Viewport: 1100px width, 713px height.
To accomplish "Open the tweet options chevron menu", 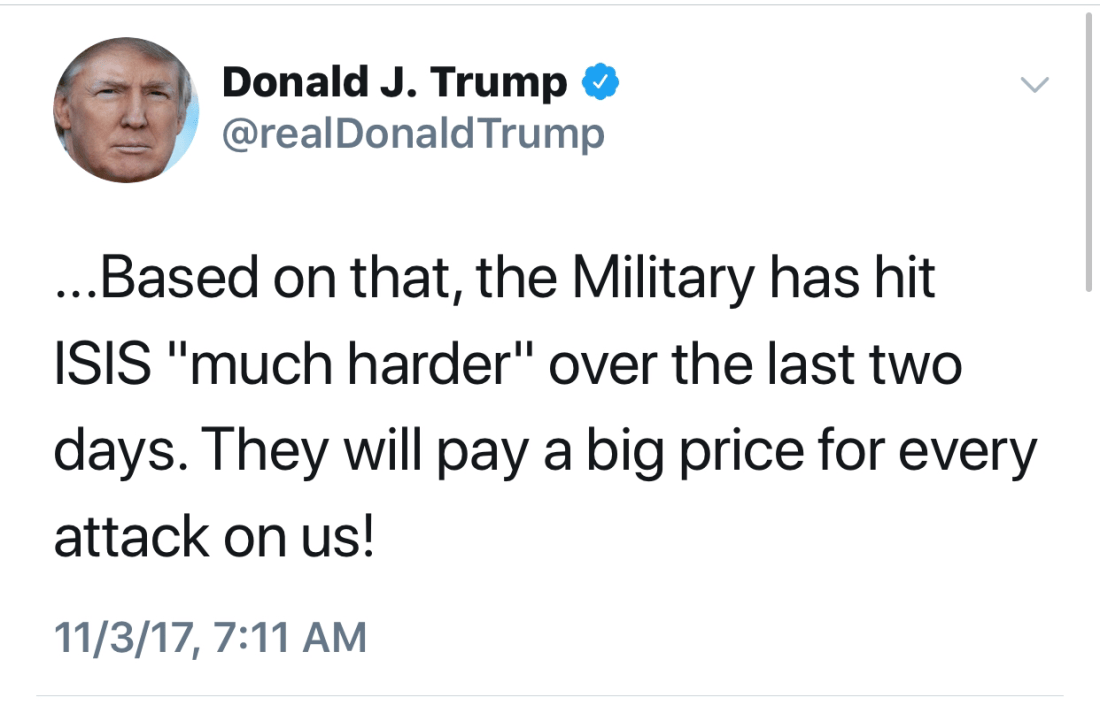I will [x=1035, y=85].
